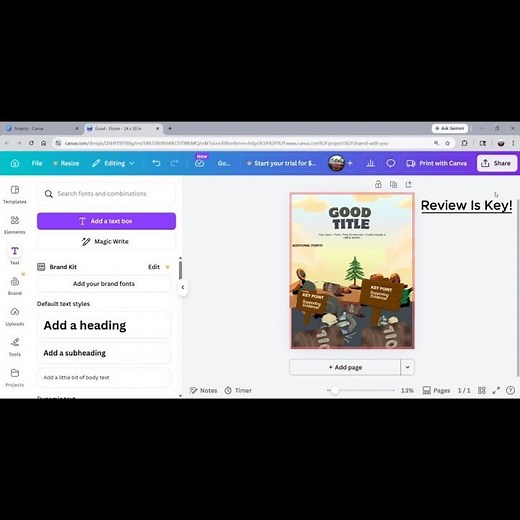The image size is (520, 520).
Task: Click Share button
Action: click(497, 163)
